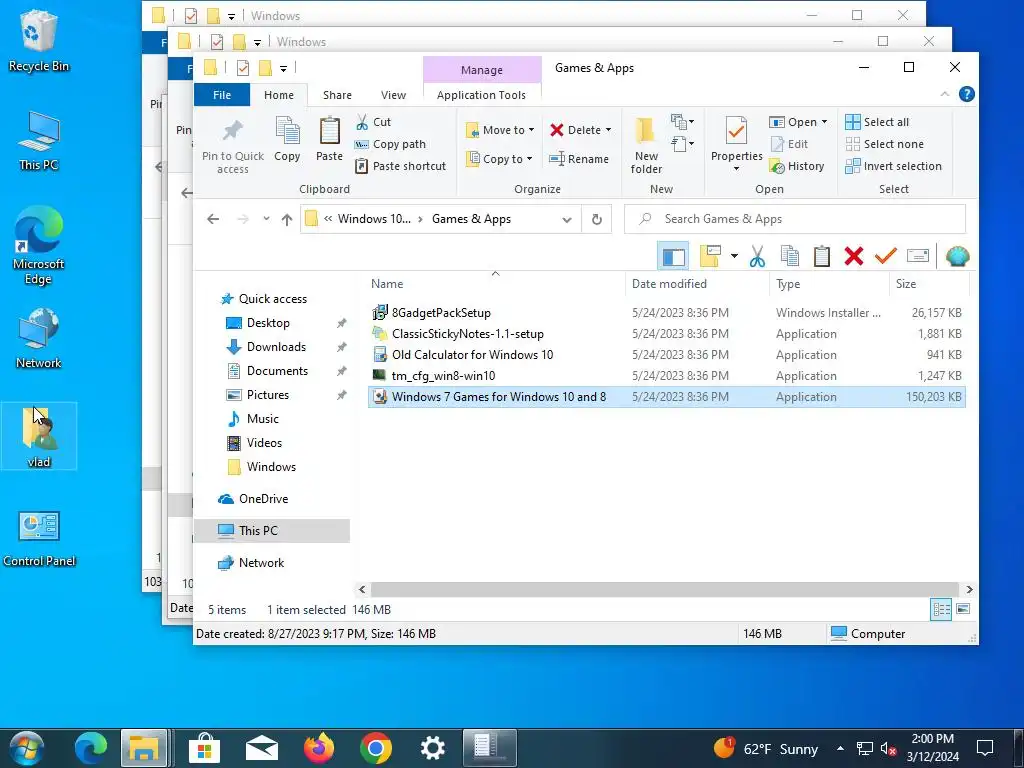Open the Control Panel desktop icon
The image size is (1024, 768).
[39, 539]
